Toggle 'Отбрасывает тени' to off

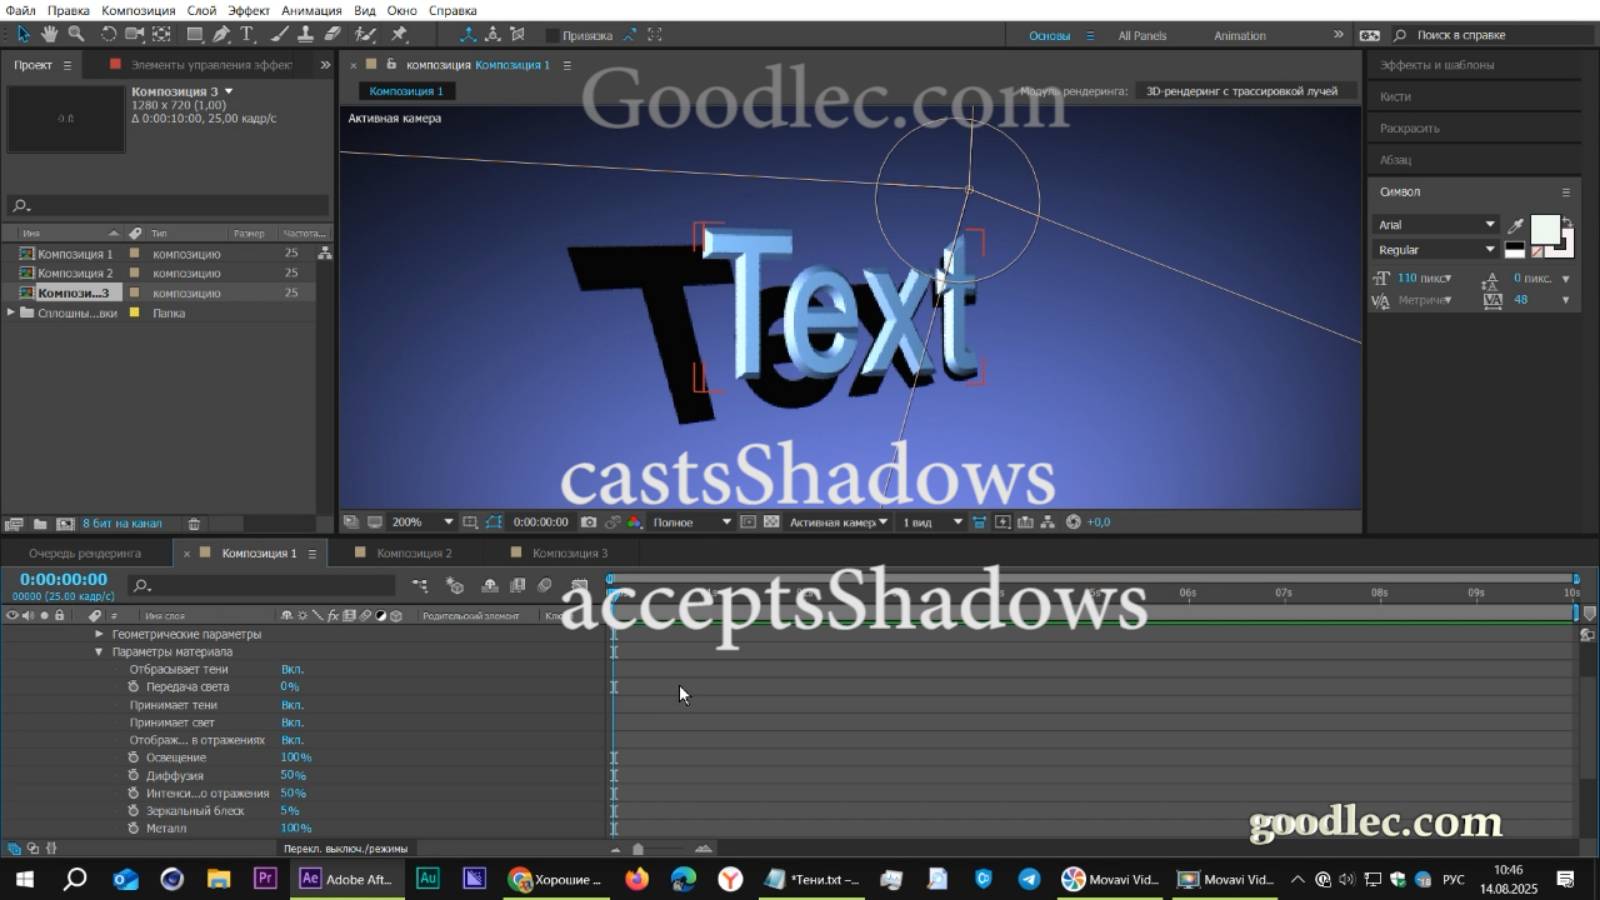pyautogui.click(x=291, y=669)
